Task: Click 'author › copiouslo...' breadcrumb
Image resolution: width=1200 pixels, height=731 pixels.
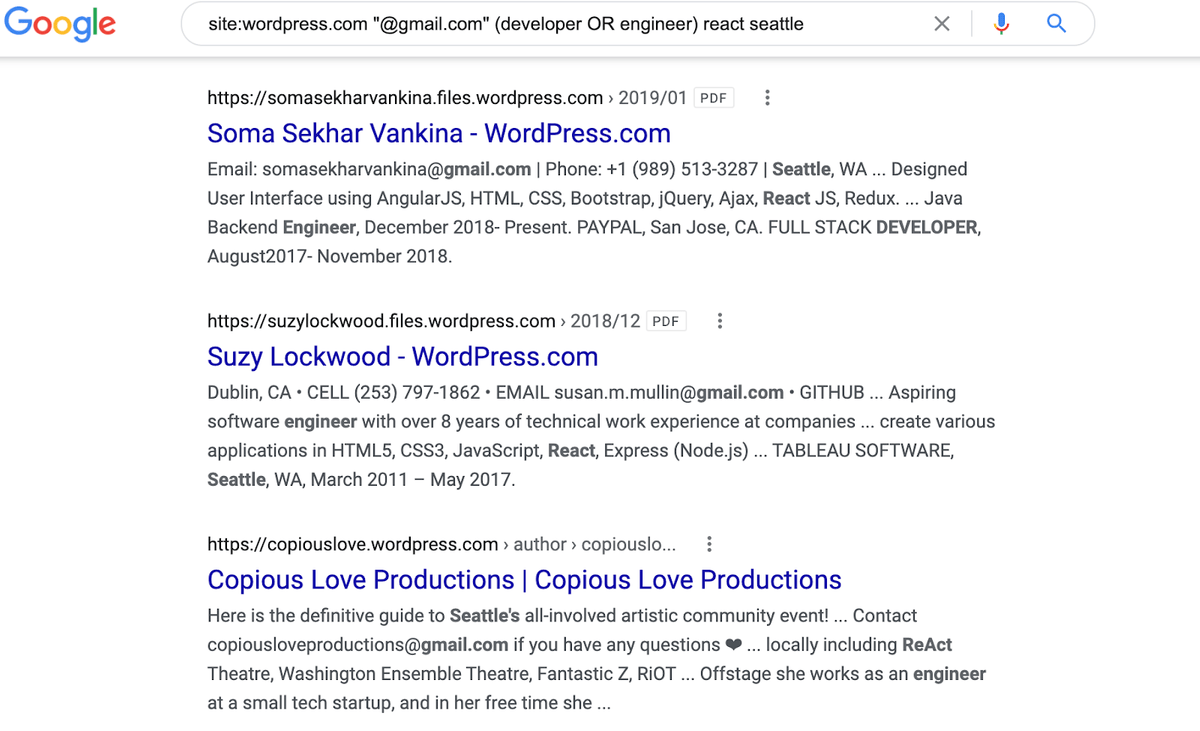Action: 595,544
